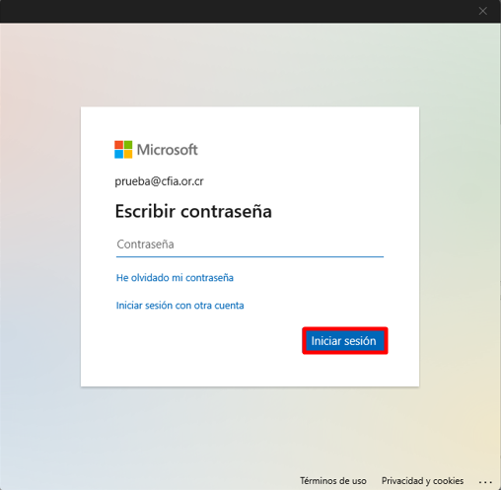This screenshot has width=501, height=490.
Task: Click the blue underline of password box
Action: (x=250, y=257)
